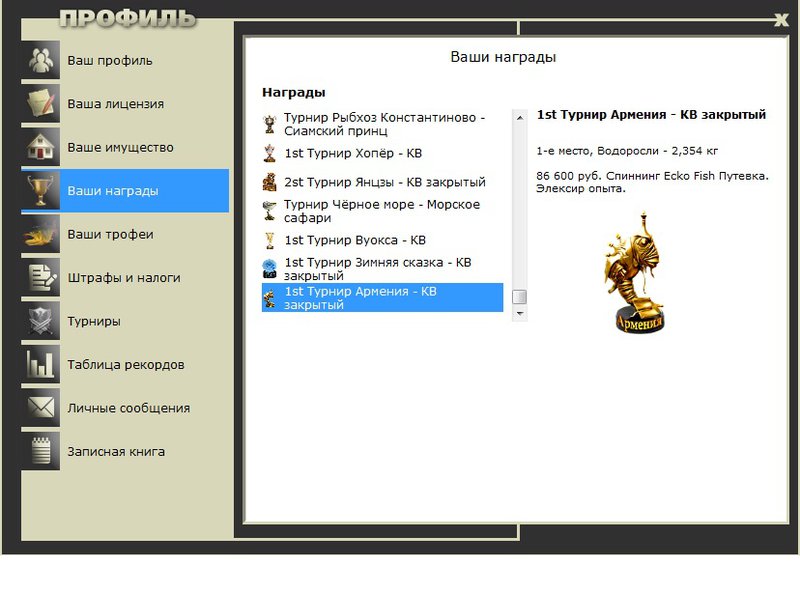Click the golden fish icon beside Ваши трофеи

[x=41, y=234]
